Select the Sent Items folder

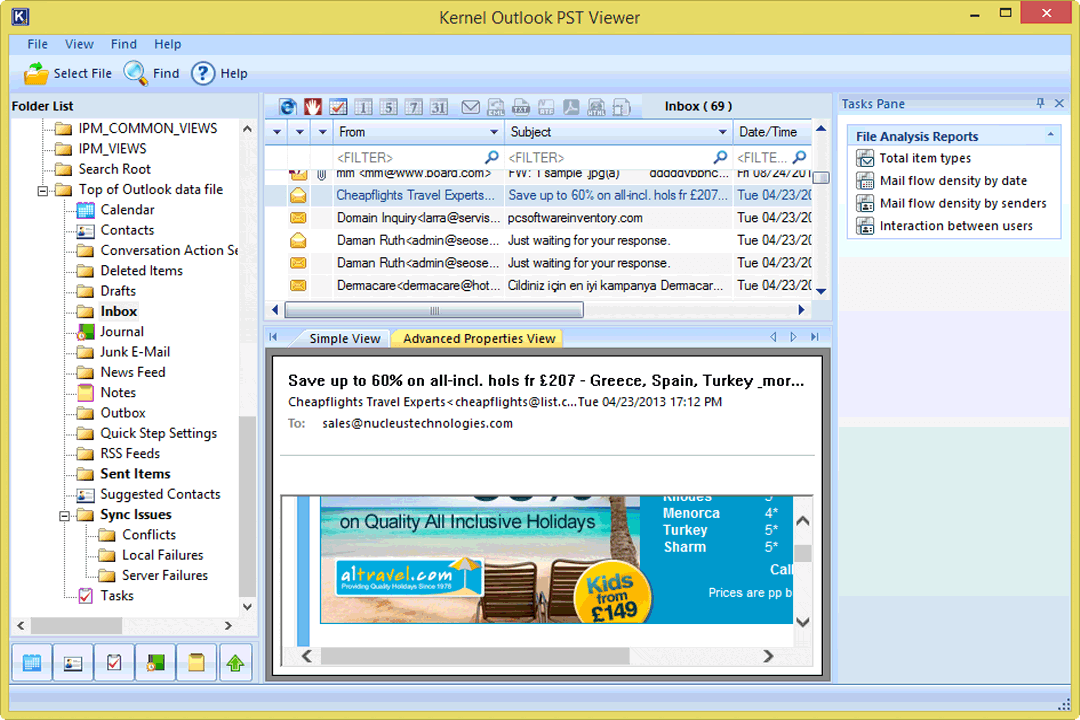click(x=135, y=474)
